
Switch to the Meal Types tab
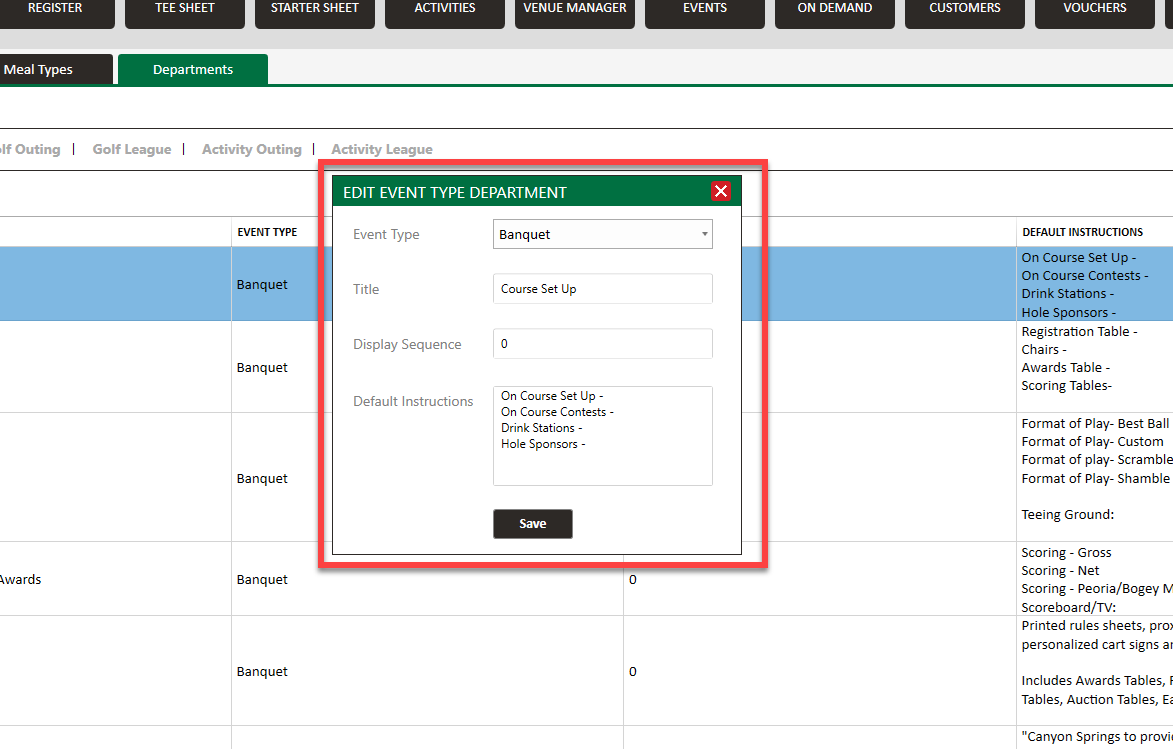coord(40,70)
